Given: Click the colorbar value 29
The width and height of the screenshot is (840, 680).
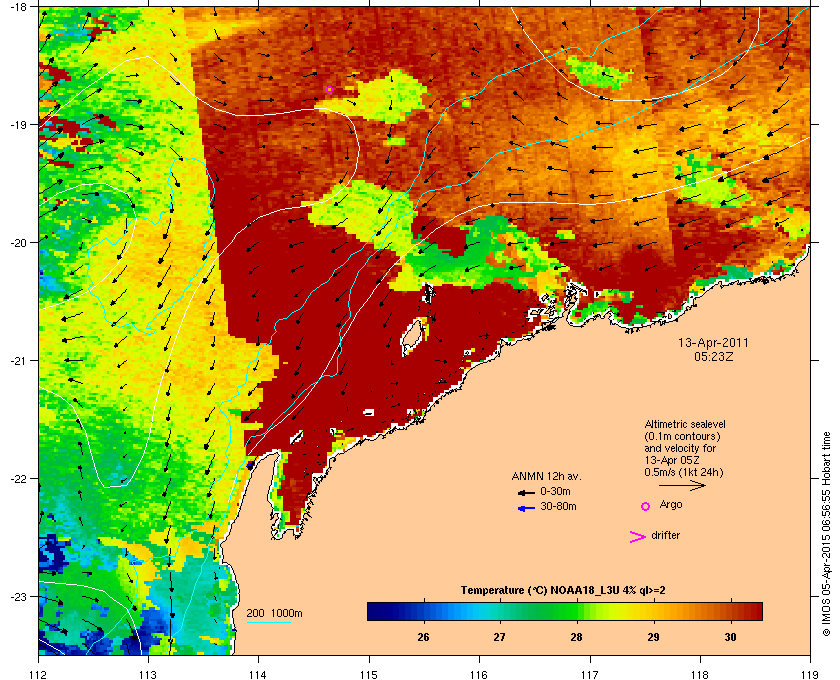Looking at the screenshot, I should 653,637.
